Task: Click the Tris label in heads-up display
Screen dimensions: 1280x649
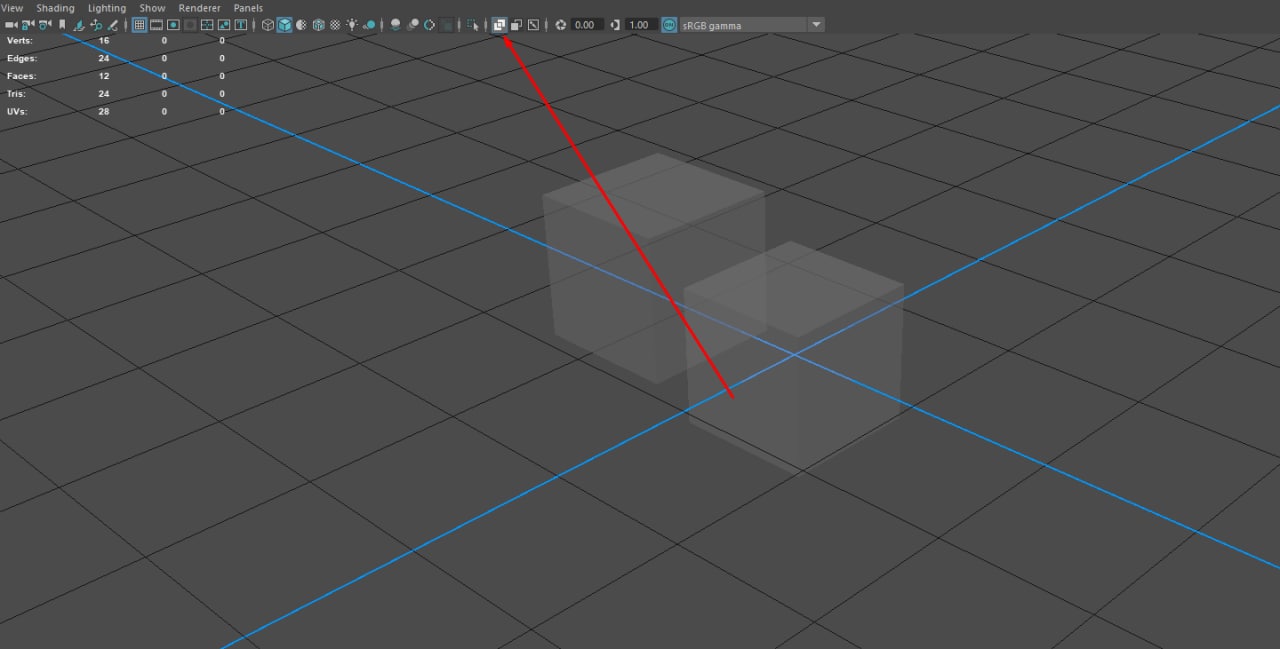Action: point(16,94)
